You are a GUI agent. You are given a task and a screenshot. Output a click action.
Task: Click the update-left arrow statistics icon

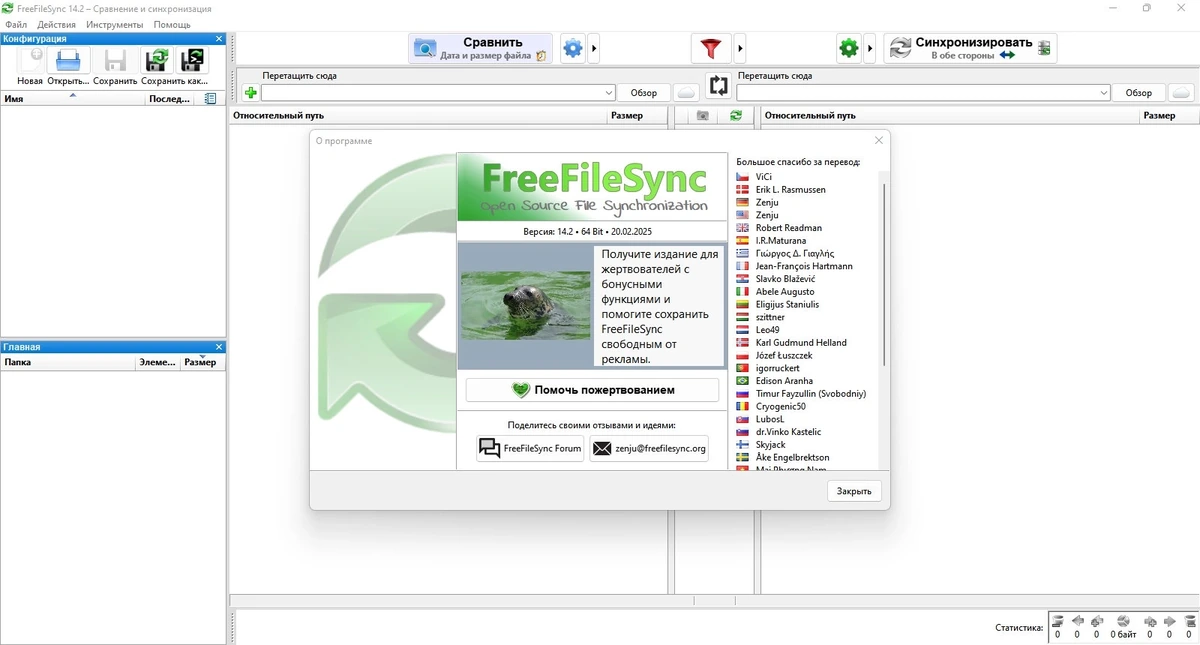[x=1077, y=621]
